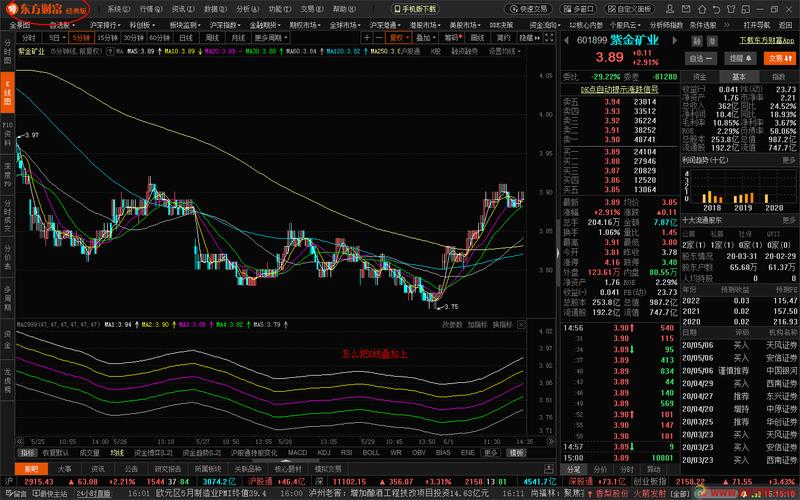
Task: Switch to 研究报告 tab
Action: tap(168, 469)
